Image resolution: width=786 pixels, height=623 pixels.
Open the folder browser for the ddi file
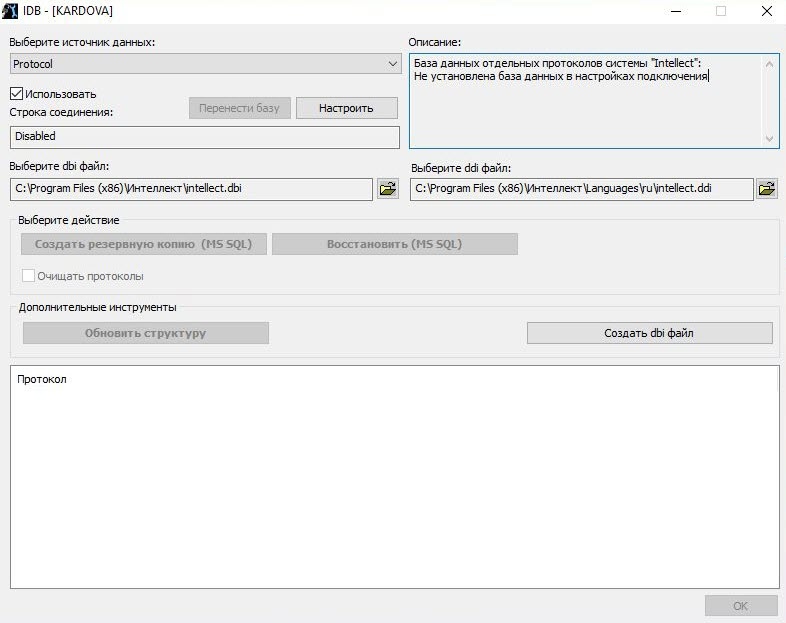[x=767, y=189]
